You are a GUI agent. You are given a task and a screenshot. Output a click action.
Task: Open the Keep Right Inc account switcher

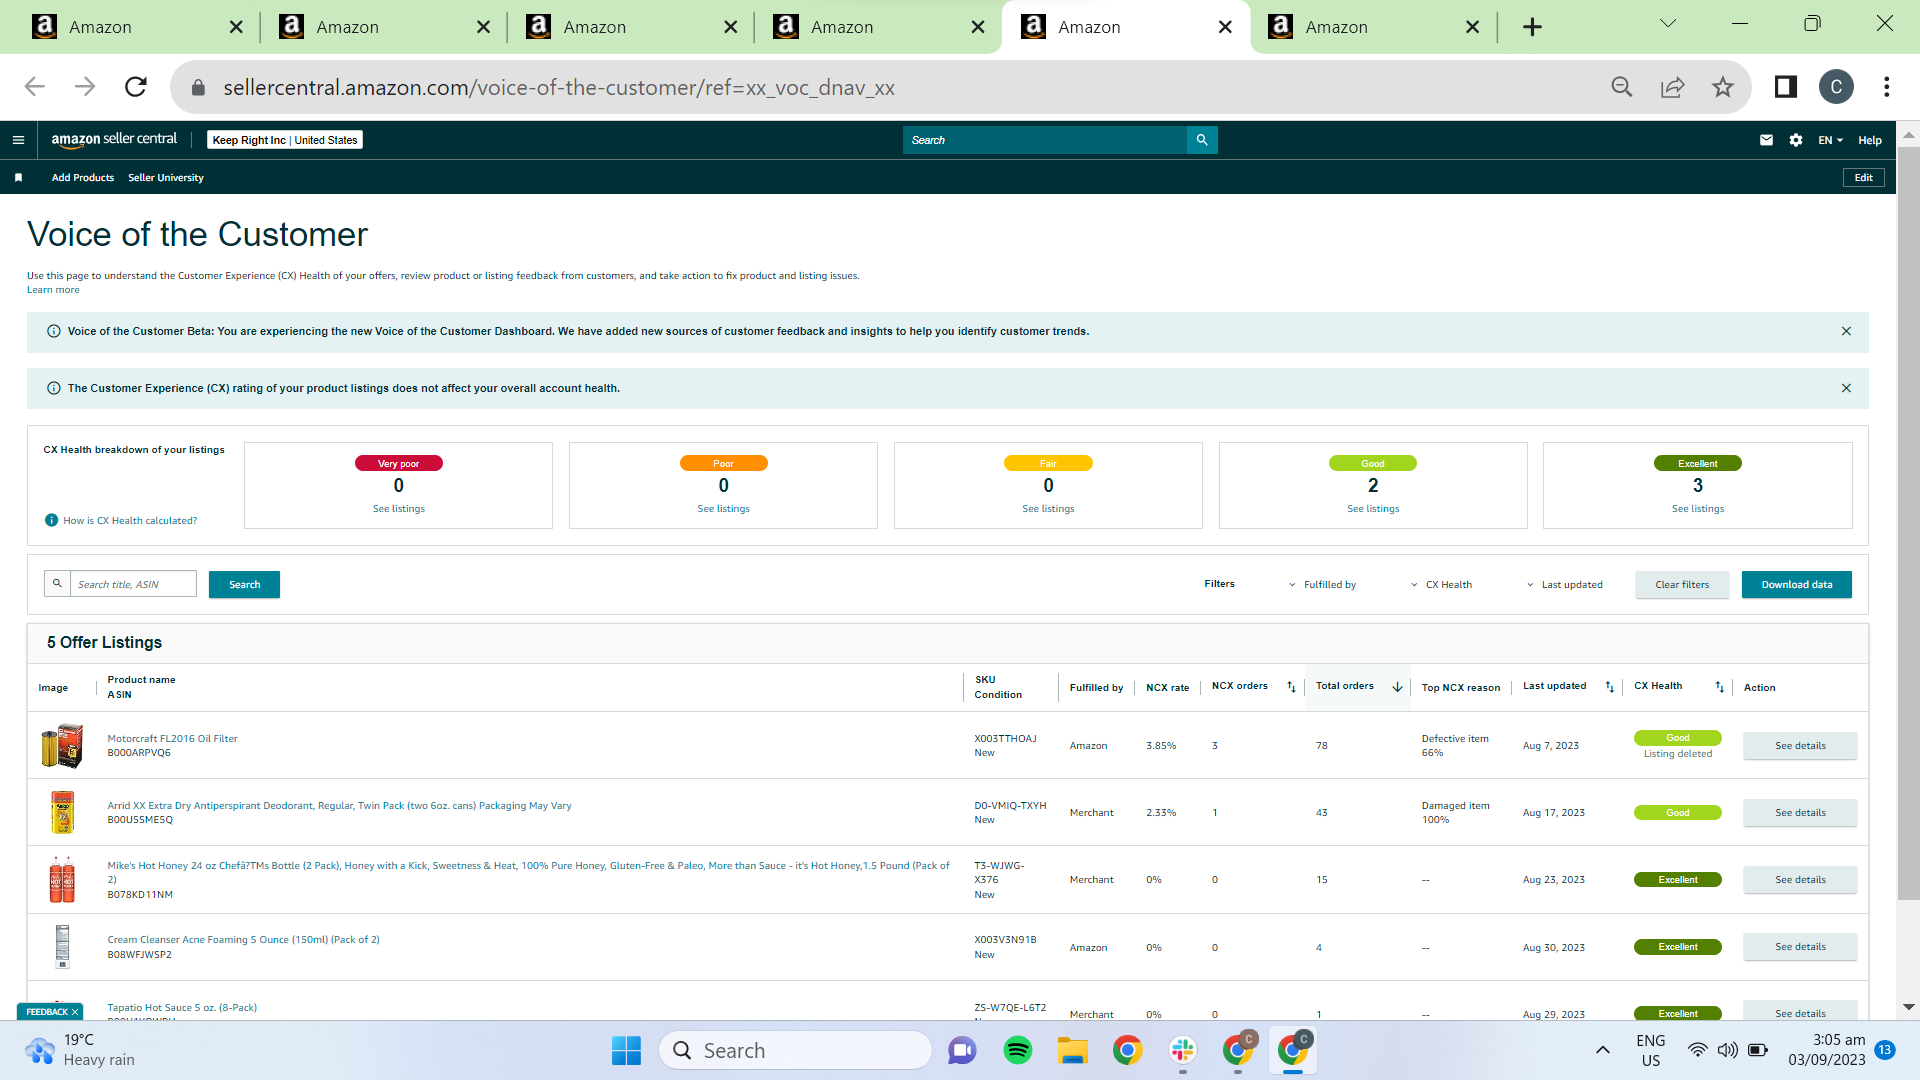(285, 140)
